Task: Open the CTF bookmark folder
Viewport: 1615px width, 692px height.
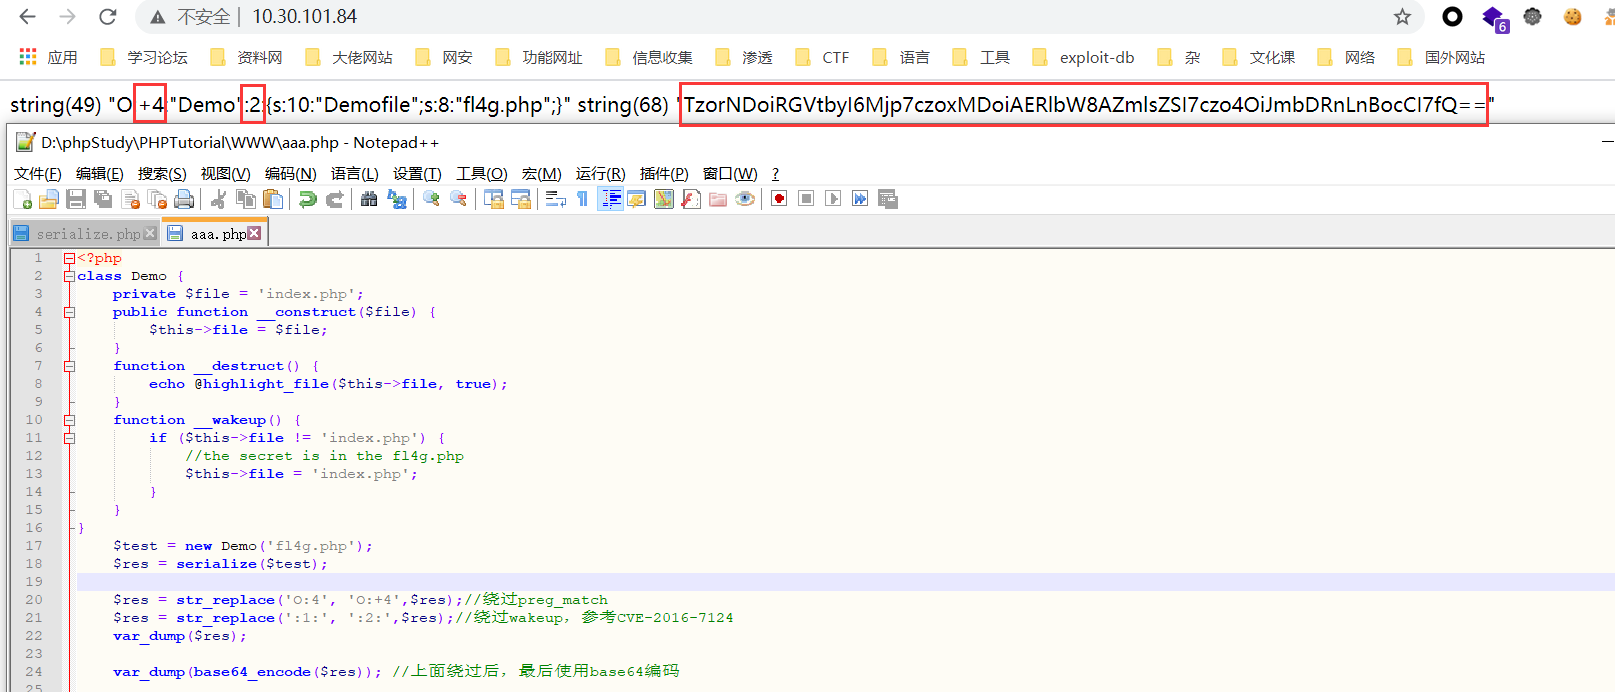Action: click(x=823, y=58)
